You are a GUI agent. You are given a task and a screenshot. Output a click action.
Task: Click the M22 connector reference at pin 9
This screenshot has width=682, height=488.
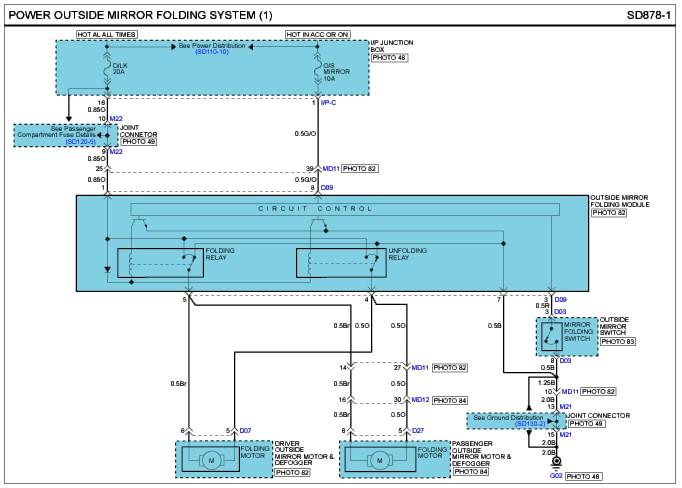tap(116, 152)
